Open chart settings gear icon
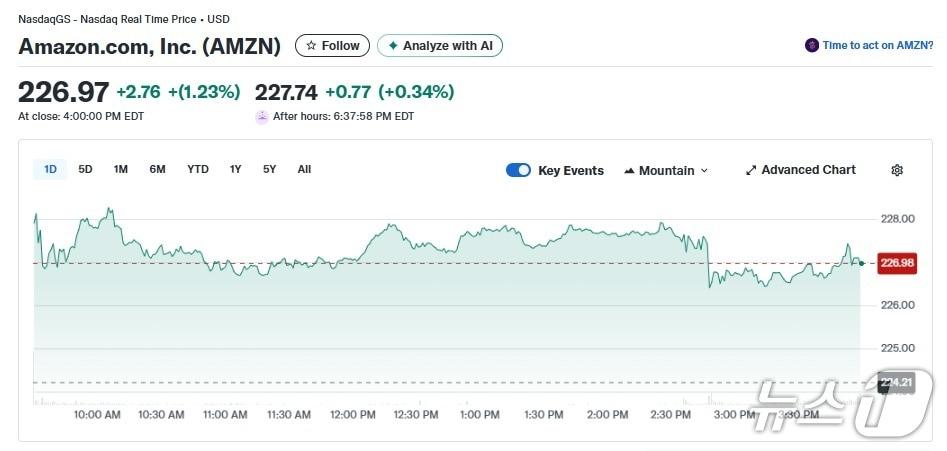Image resolution: width=947 pixels, height=451 pixels. coord(897,170)
